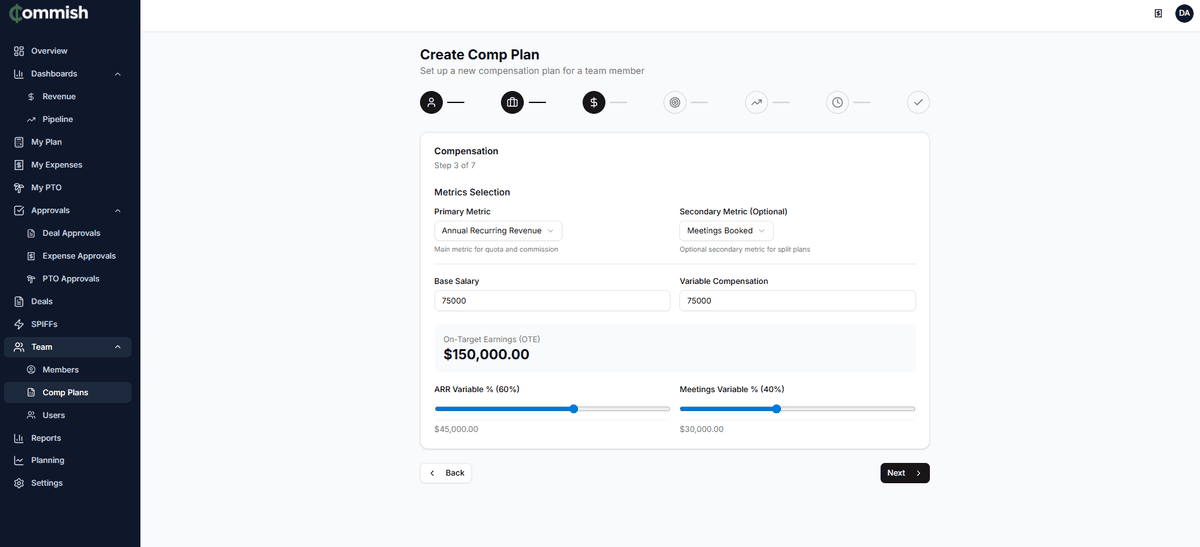Click the Reports chart icon
This screenshot has width=1200, height=547.
point(19,438)
